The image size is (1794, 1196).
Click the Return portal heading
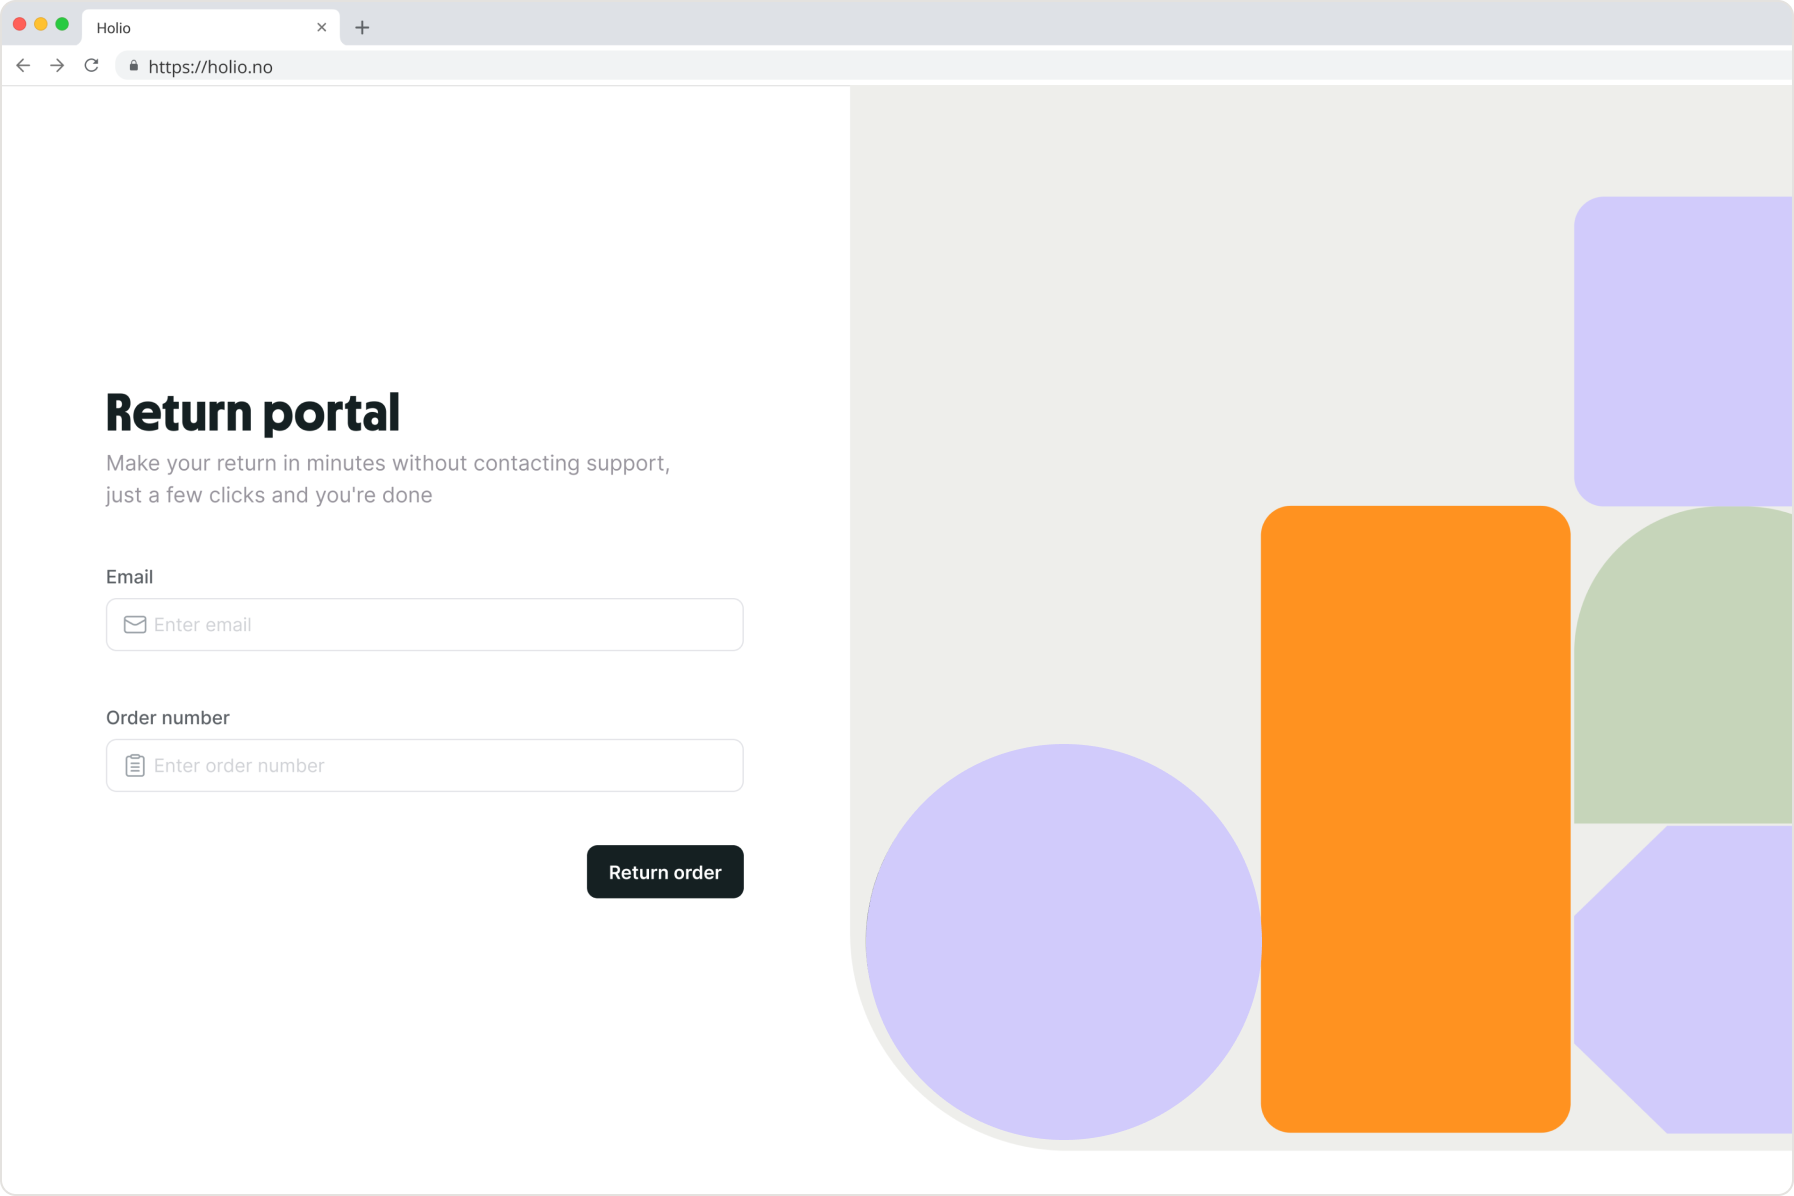[253, 413]
